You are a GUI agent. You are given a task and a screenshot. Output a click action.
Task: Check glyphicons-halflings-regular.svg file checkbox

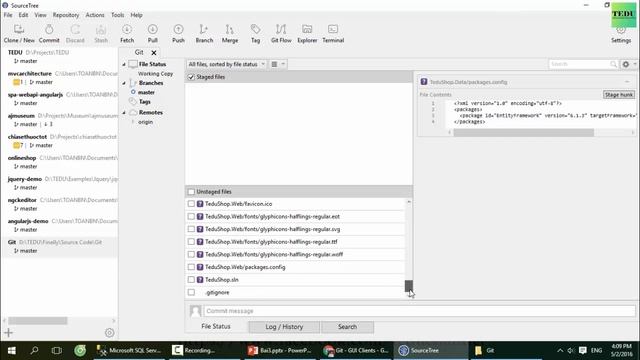(x=191, y=229)
